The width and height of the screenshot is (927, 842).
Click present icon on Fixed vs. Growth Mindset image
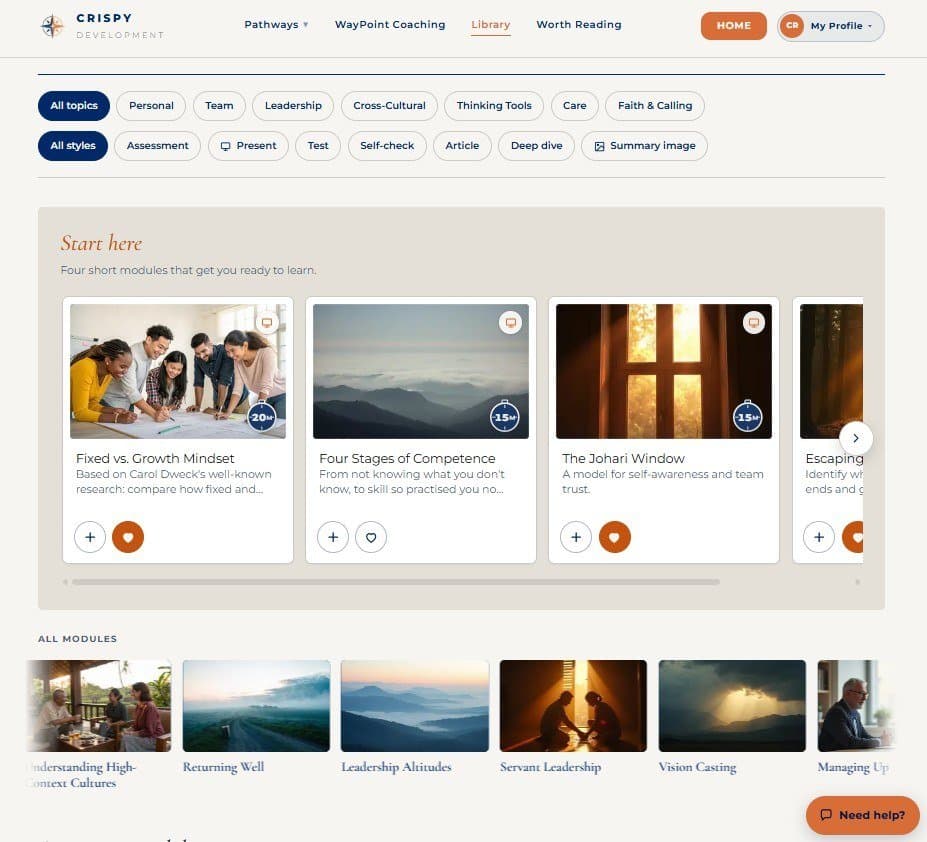click(267, 323)
